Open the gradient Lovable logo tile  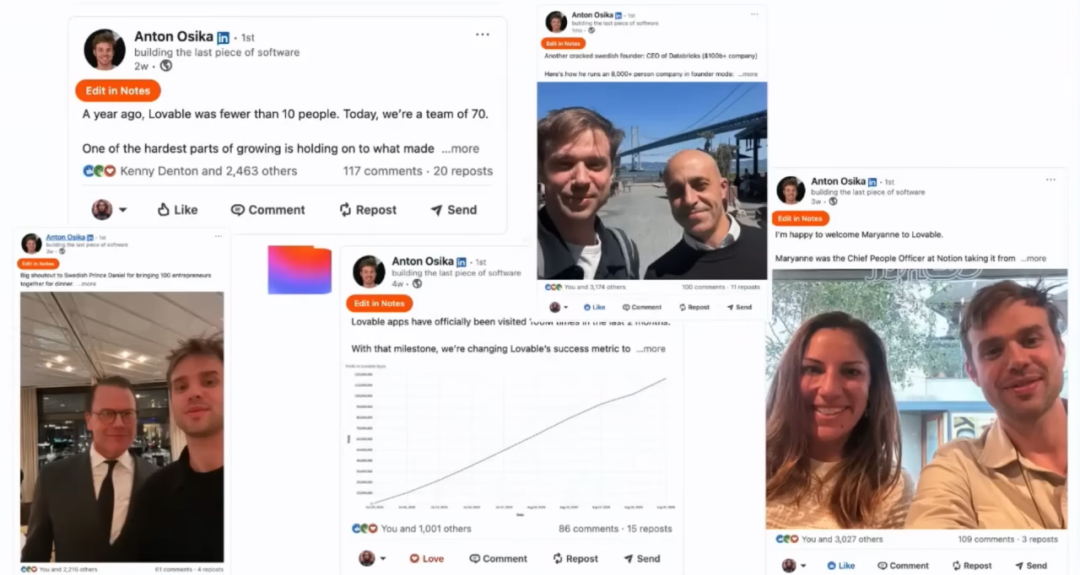pos(299,270)
